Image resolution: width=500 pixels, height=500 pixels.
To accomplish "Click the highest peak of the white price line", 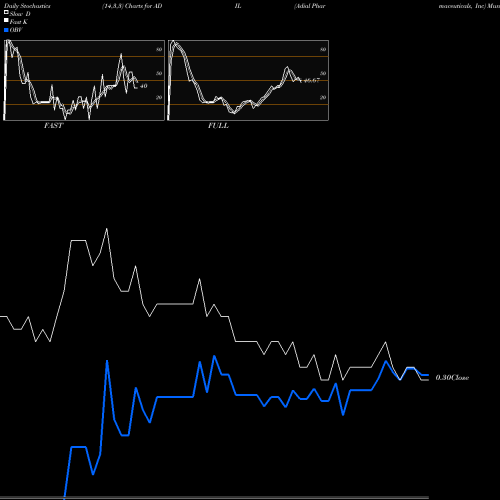I will [x=107, y=229].
